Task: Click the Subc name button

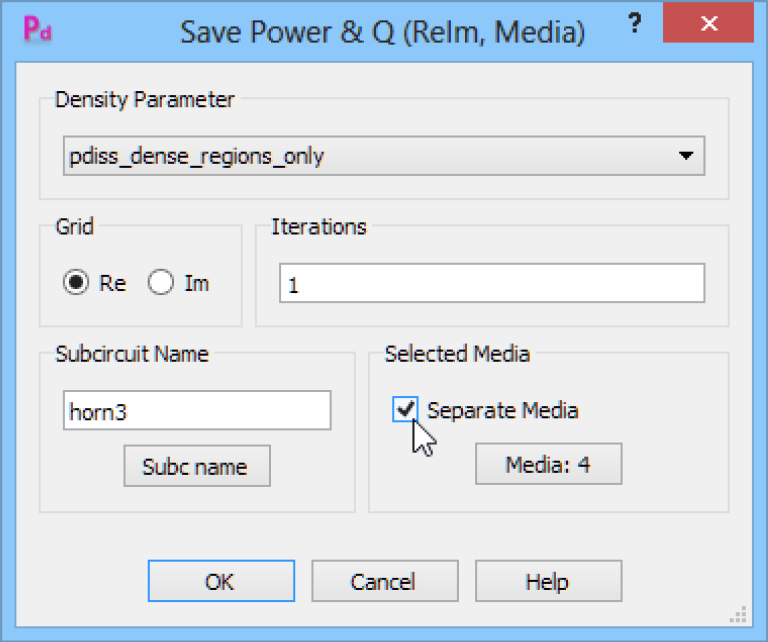Action: point(197,466)
